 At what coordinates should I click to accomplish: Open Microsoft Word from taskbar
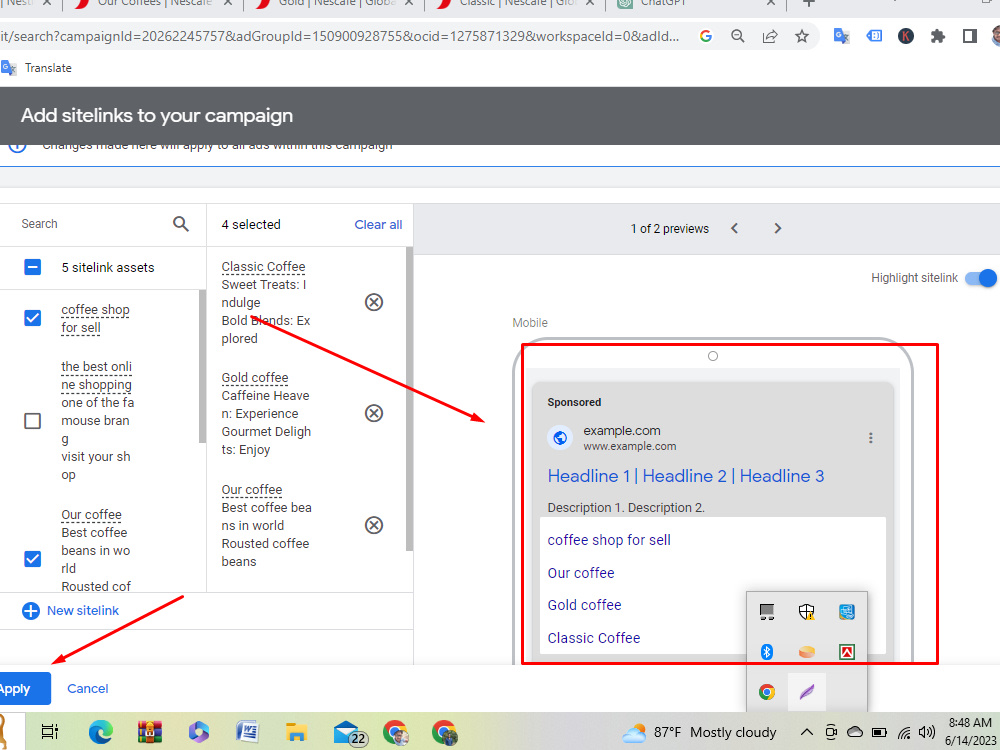[x=247, y=732]
